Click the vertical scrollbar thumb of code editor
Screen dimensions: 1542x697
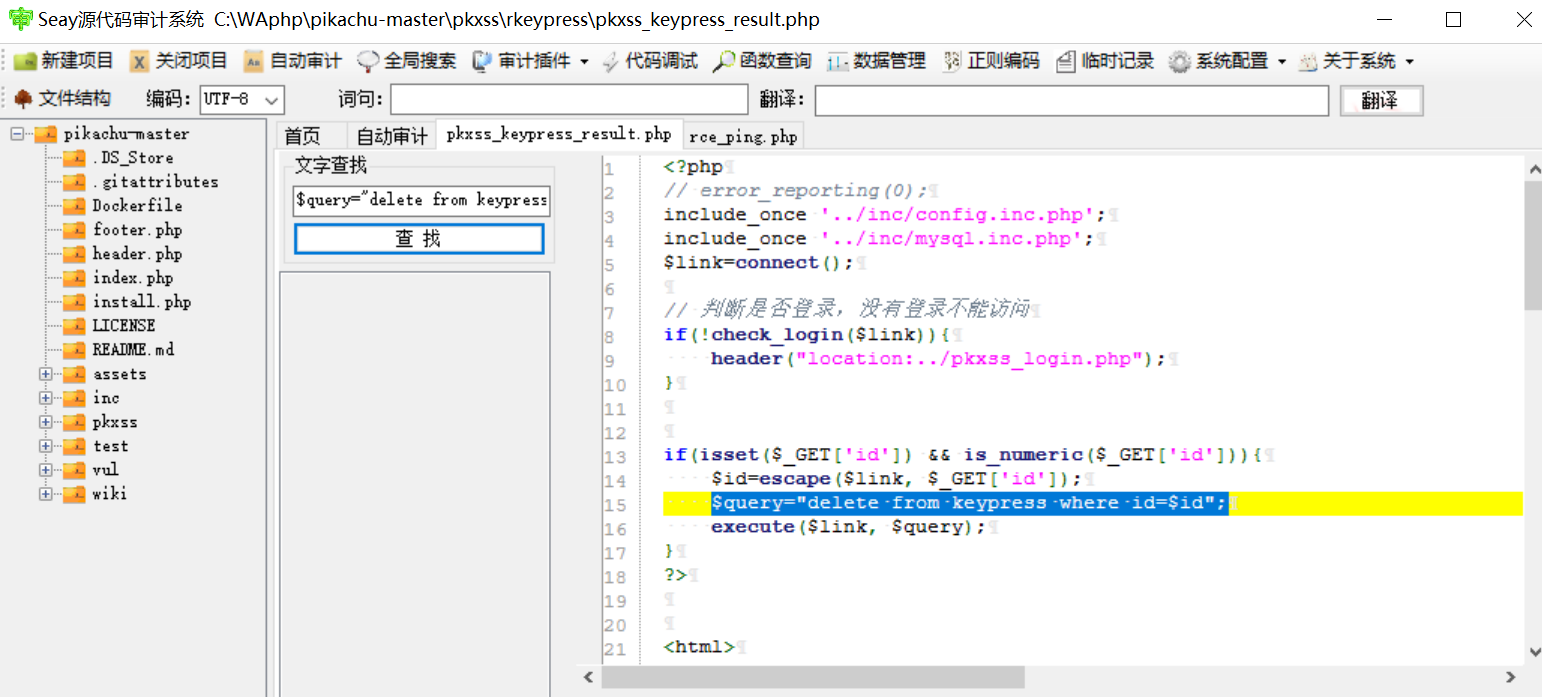coord(1532,245)
